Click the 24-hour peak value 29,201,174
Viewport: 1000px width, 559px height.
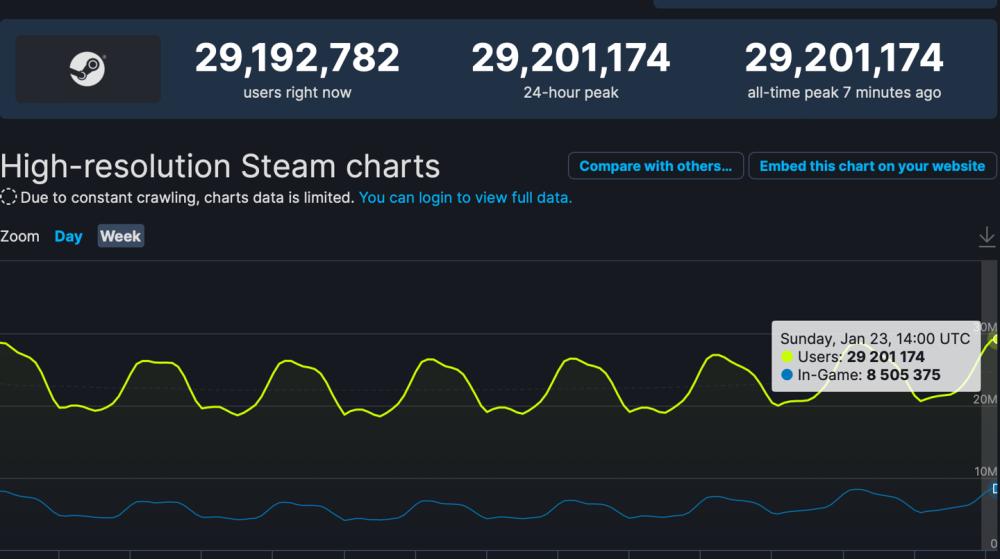coord(571,57)
